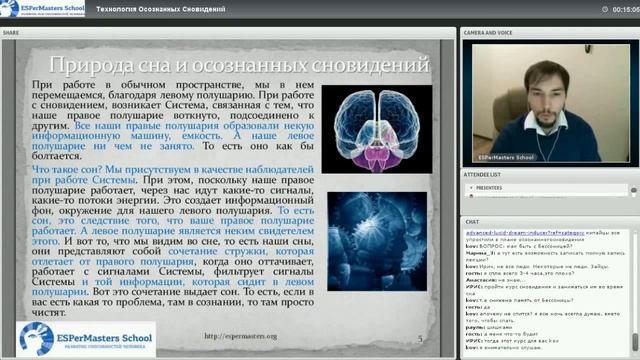
Task: Click the slide page number 5
Action: (420, 338)
